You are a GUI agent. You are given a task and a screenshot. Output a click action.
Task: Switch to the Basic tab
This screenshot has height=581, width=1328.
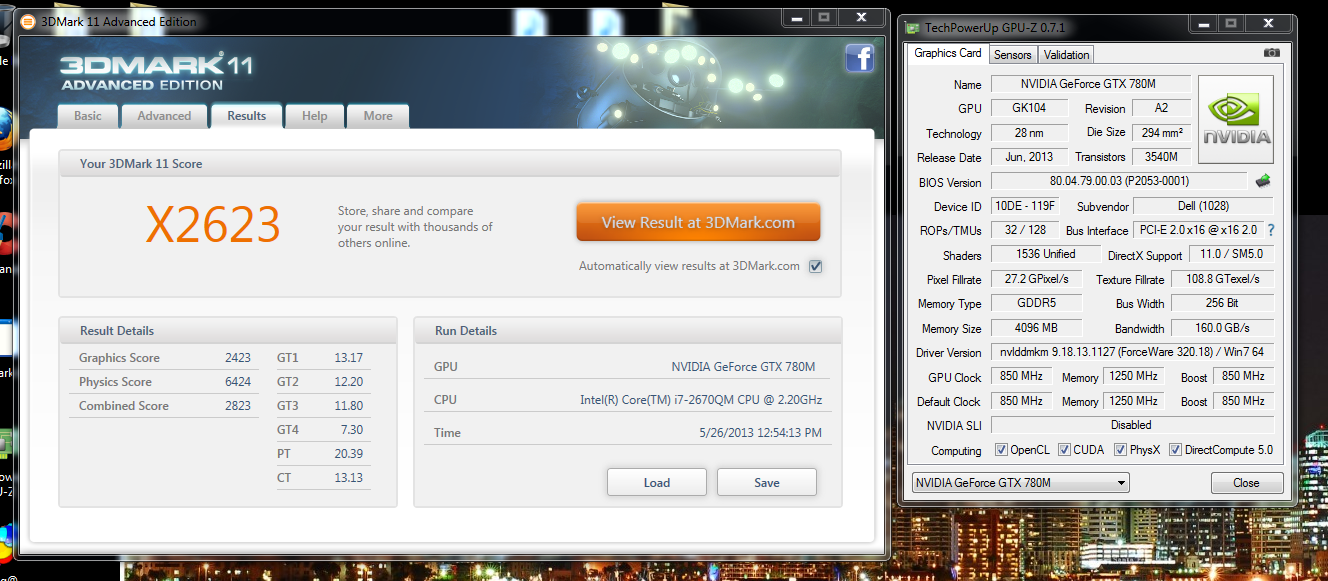point(88,116)
